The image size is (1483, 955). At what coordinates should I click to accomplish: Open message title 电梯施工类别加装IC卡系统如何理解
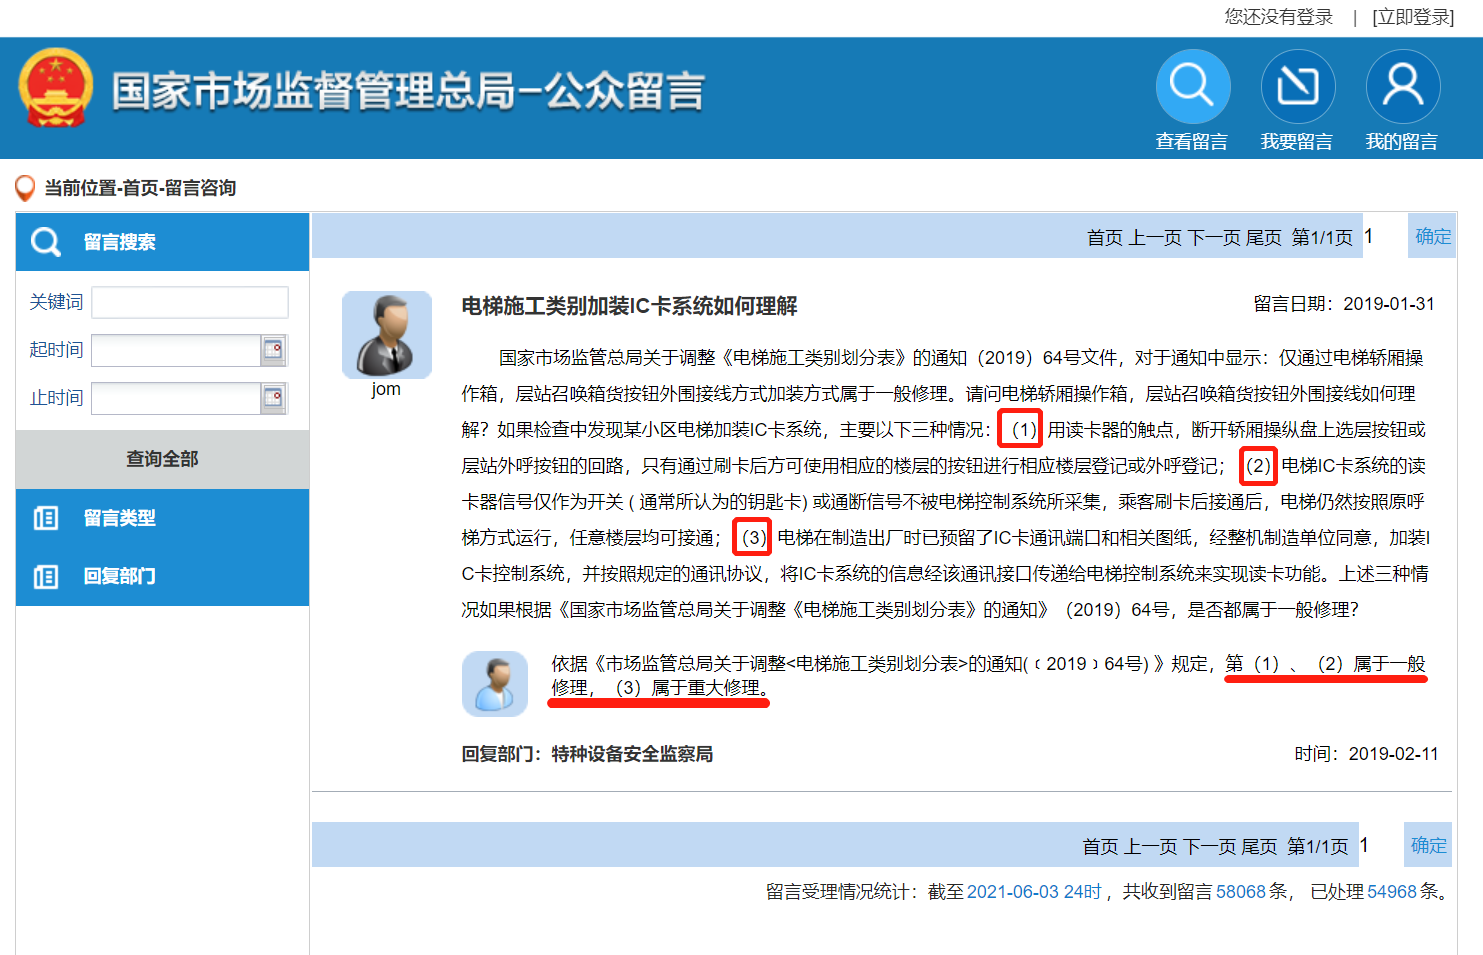pos(629,306)
